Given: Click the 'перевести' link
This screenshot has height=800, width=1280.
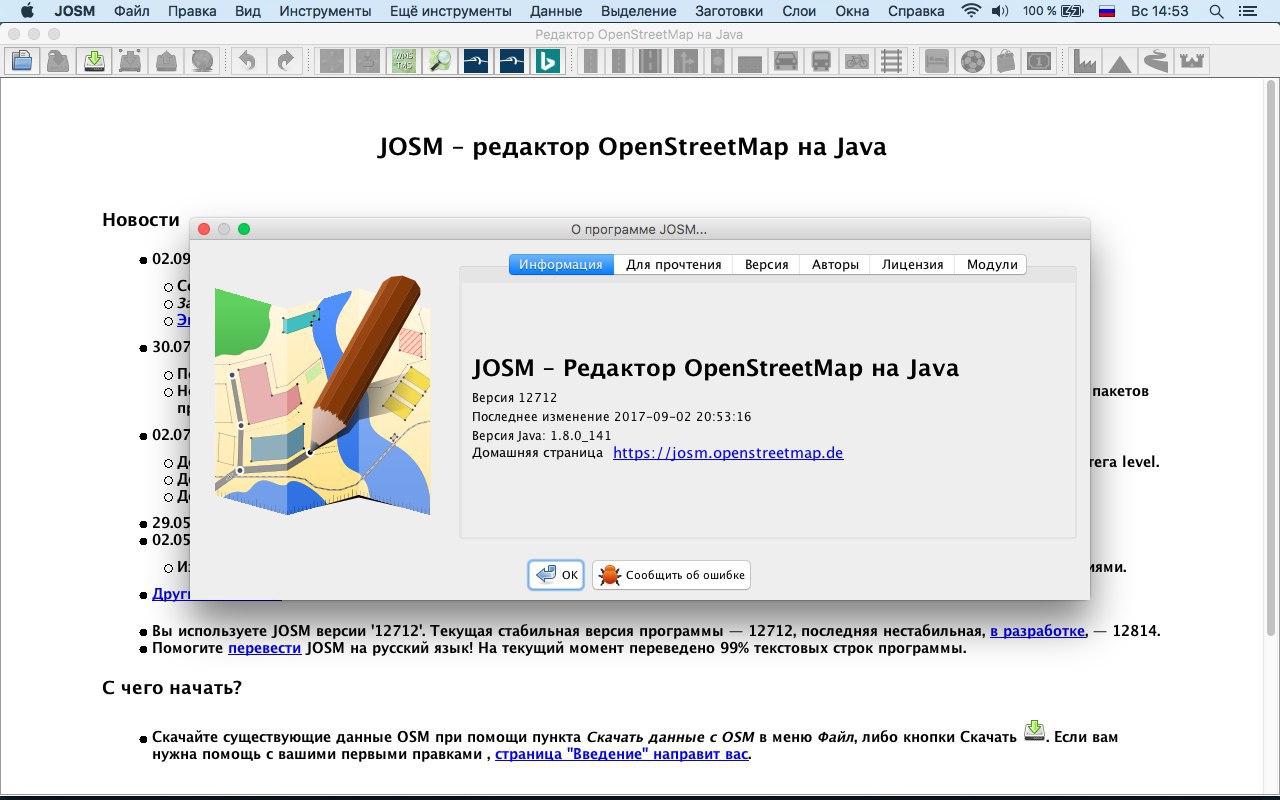Looking at the screenshot, I should click(265, 648).
